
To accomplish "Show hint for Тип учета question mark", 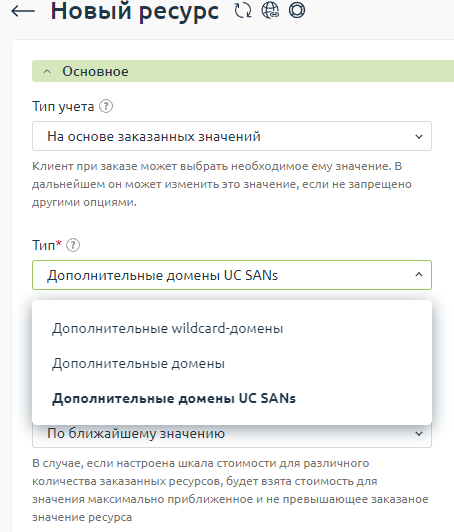I will 106,106.
